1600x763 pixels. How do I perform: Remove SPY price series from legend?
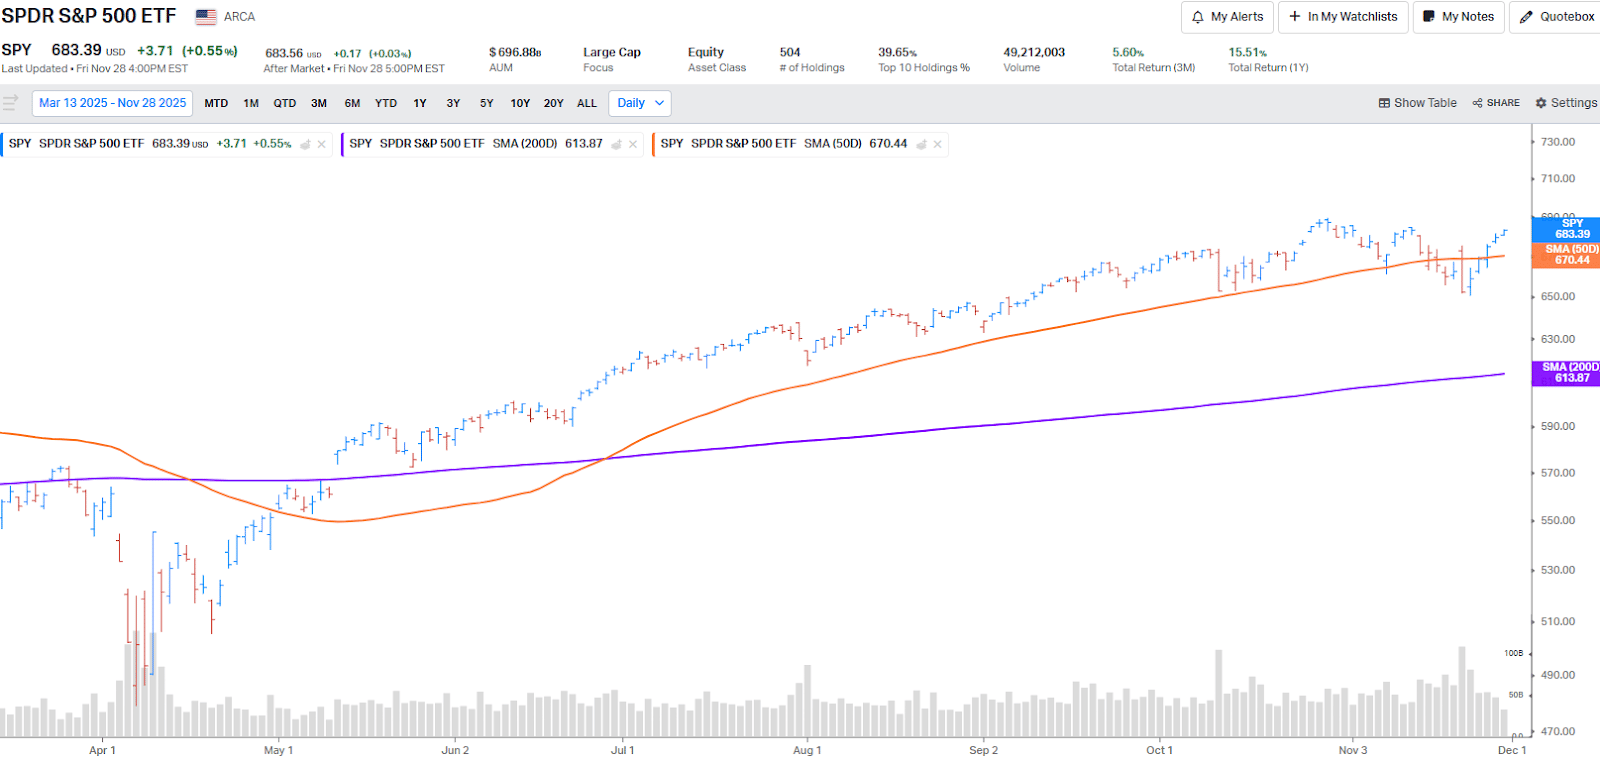[x=322, y=144]
